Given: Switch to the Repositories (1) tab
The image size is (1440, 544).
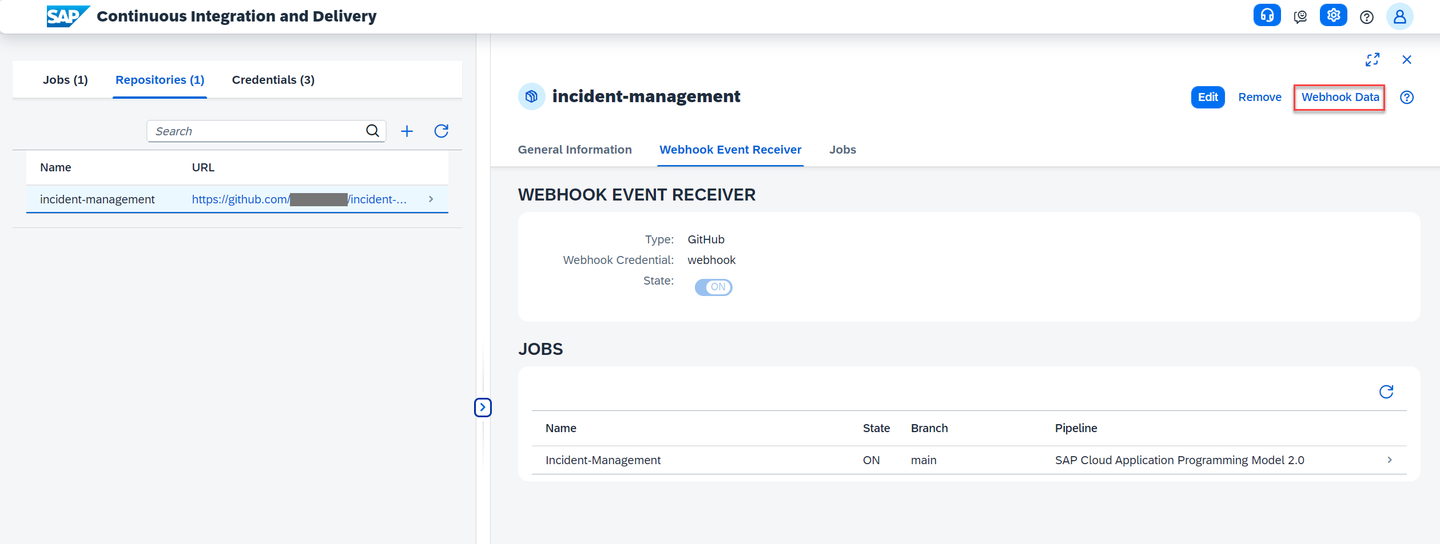Looking at the screenshot, I should 160,80.
